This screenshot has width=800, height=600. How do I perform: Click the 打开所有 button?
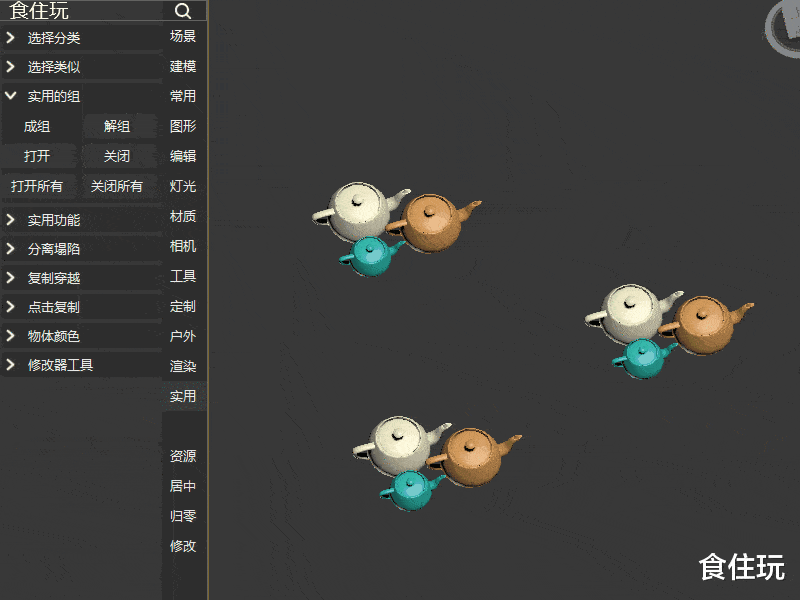37,186
